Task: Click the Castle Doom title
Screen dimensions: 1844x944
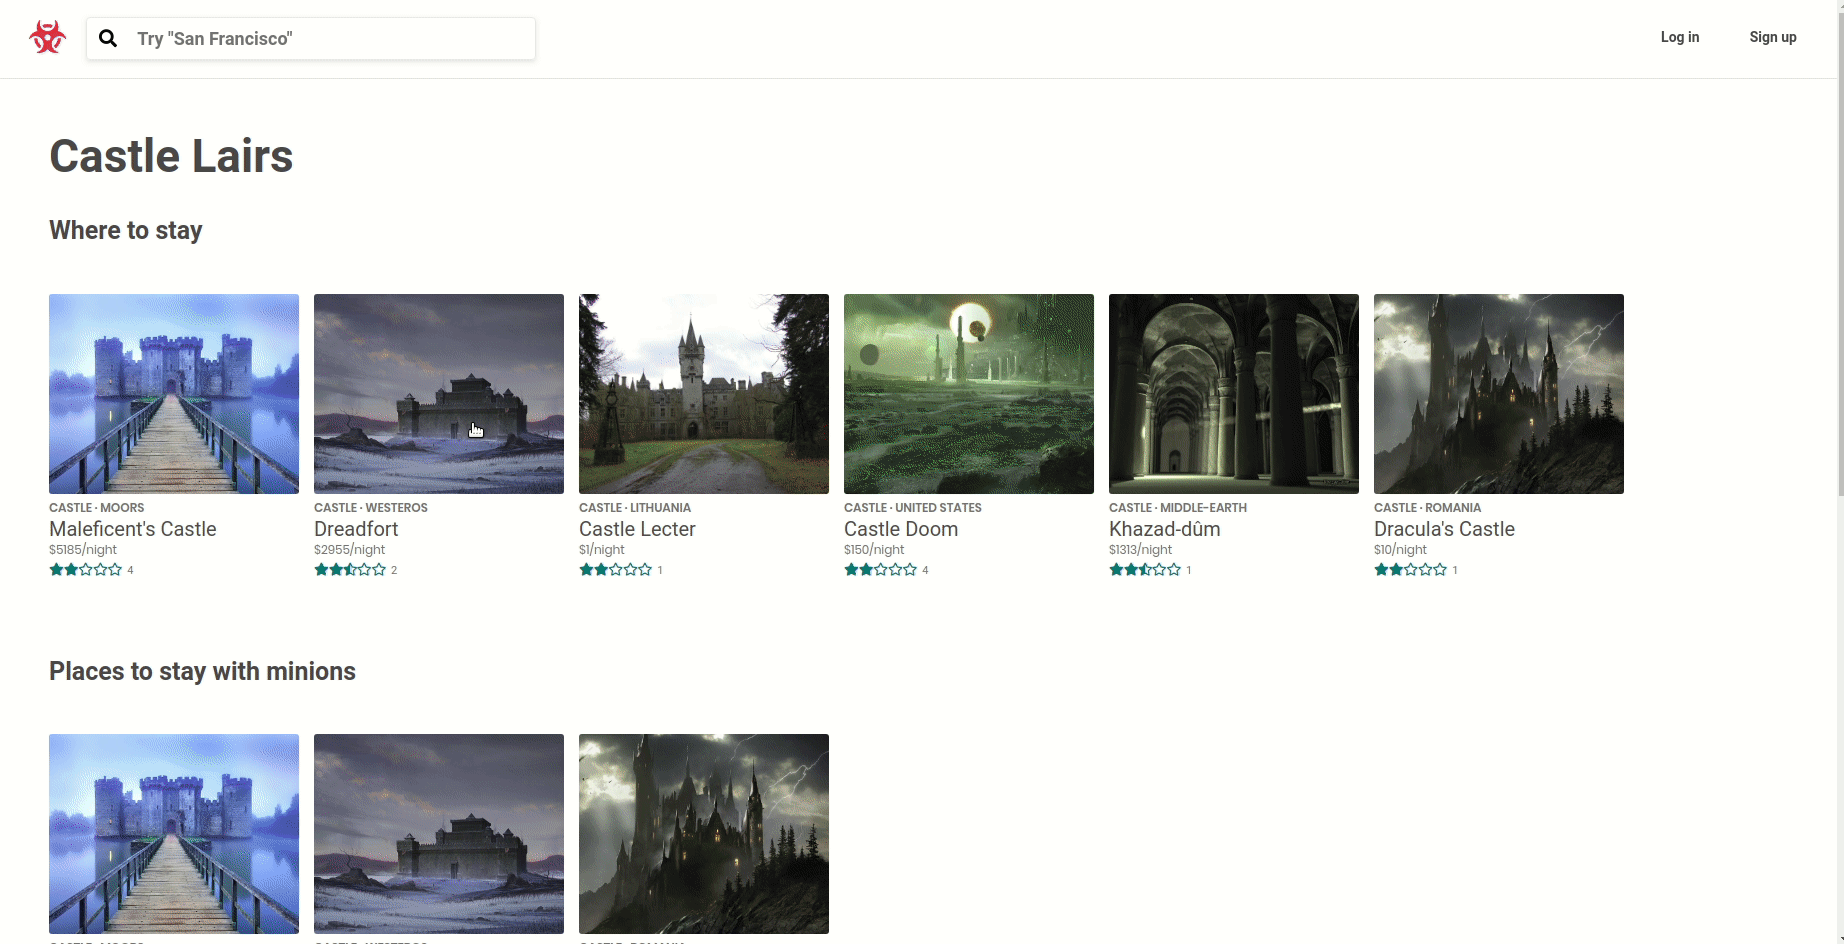Action: click(x=901, y=529)
